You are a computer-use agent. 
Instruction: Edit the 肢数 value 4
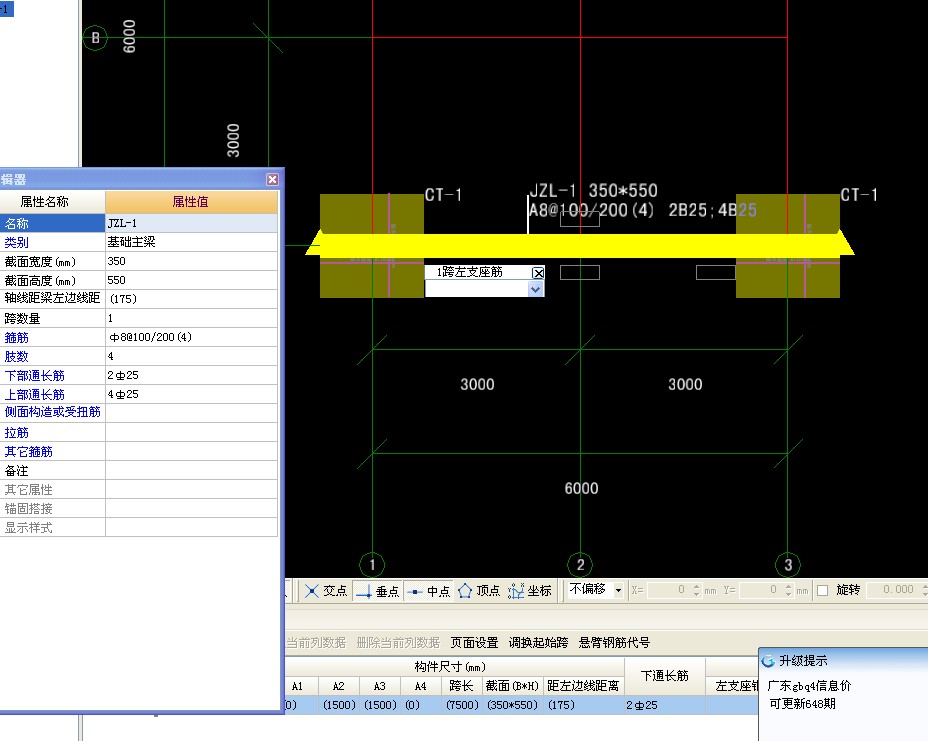[x=191, y=356]
